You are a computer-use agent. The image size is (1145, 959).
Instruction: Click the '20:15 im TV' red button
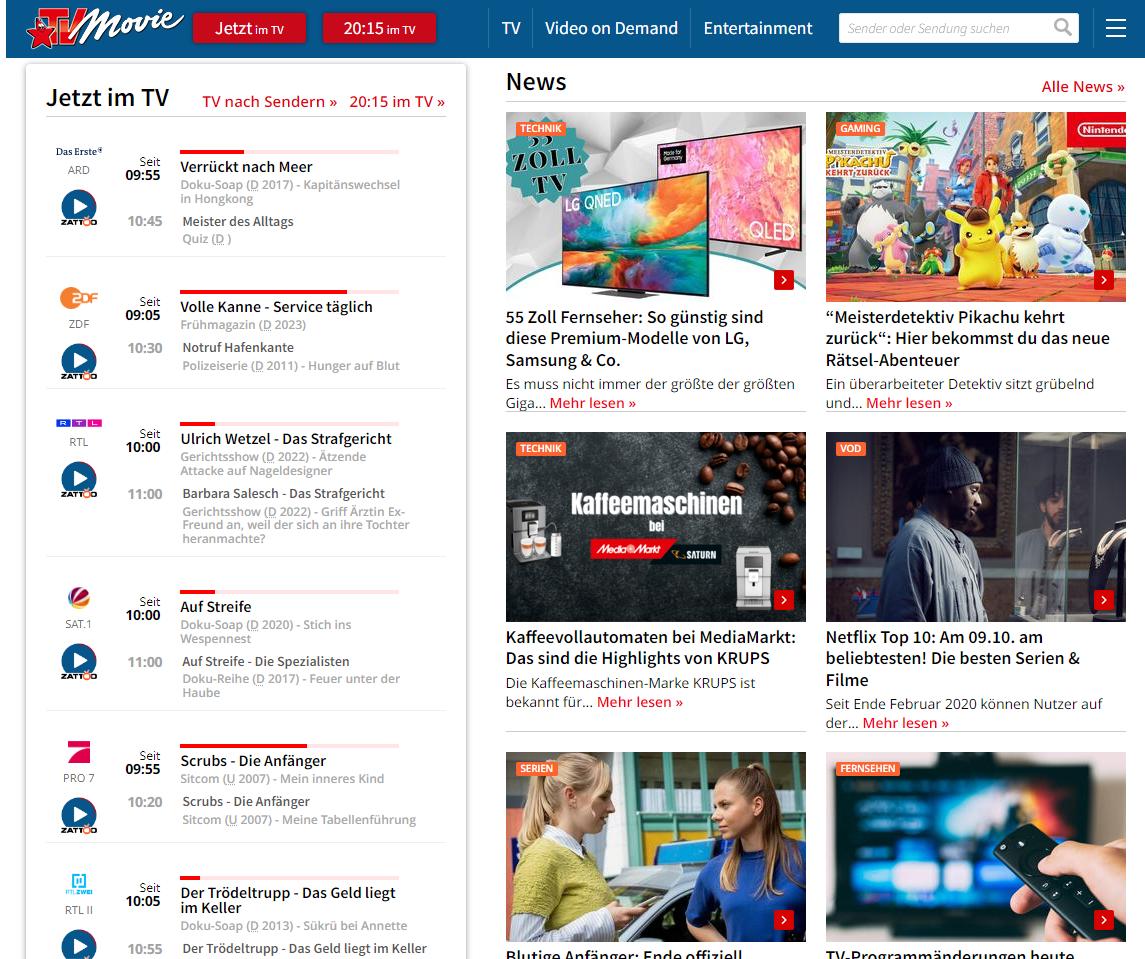[379, 28]
